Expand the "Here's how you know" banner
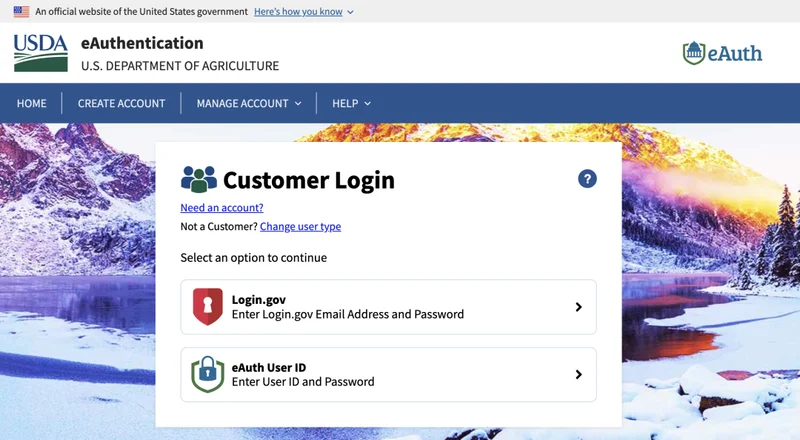This screenshot has height=440, width=800. (x=303, y=11)
